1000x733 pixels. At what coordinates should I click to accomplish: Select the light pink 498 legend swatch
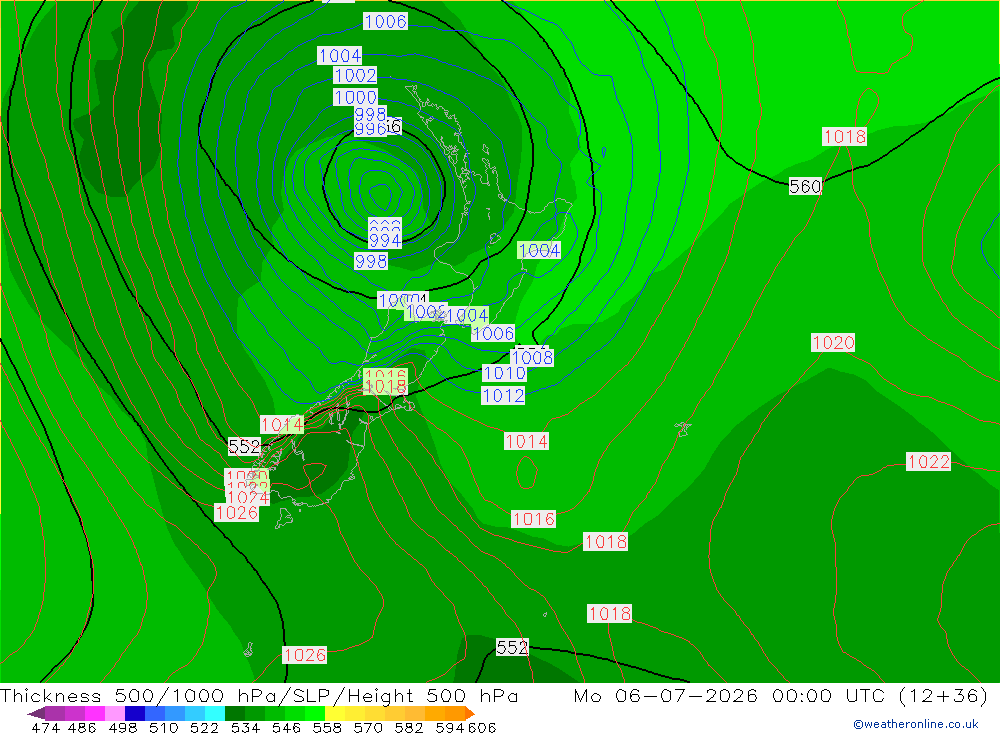[x=115, y=713]
